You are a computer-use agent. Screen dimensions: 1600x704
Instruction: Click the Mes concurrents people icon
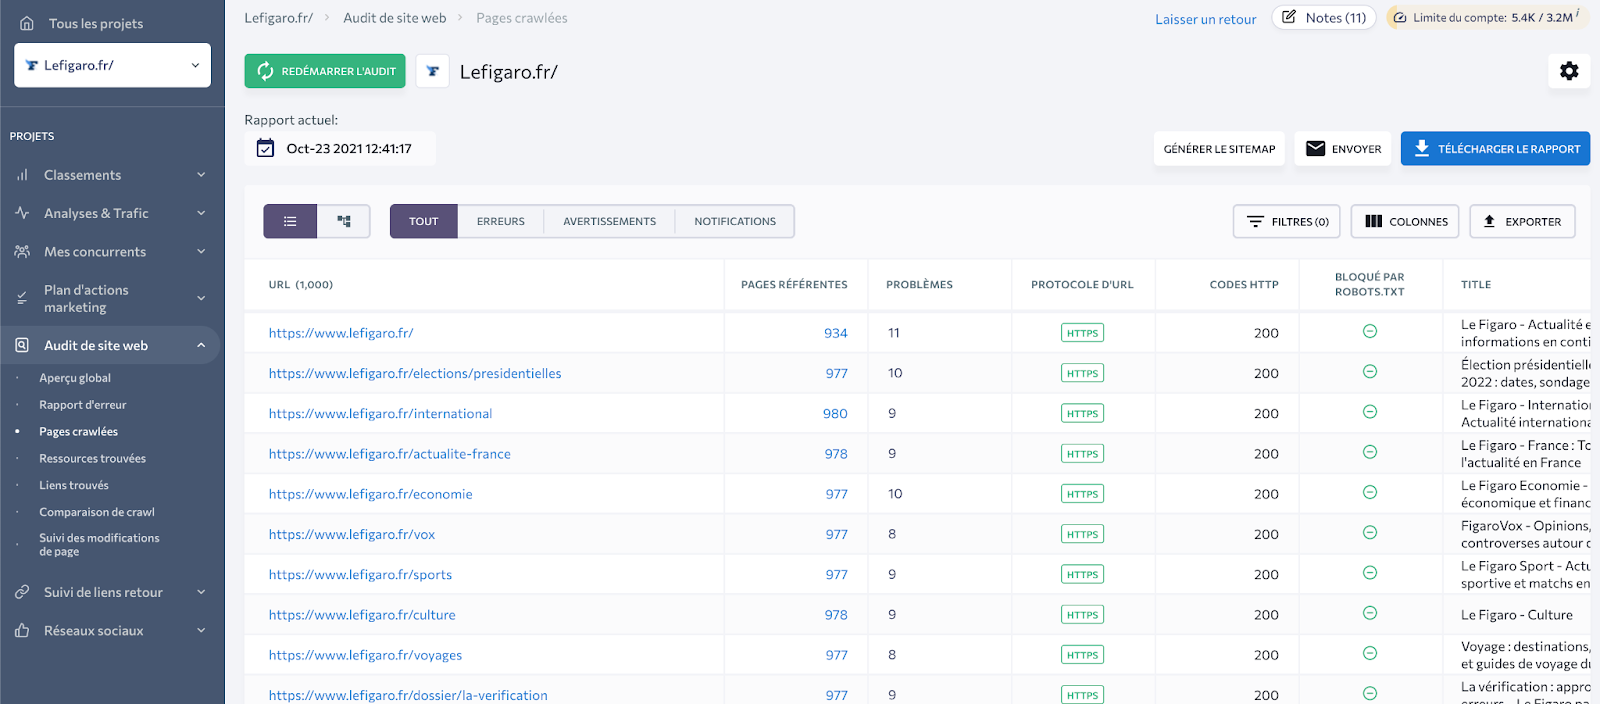click(x=22, y=252)
